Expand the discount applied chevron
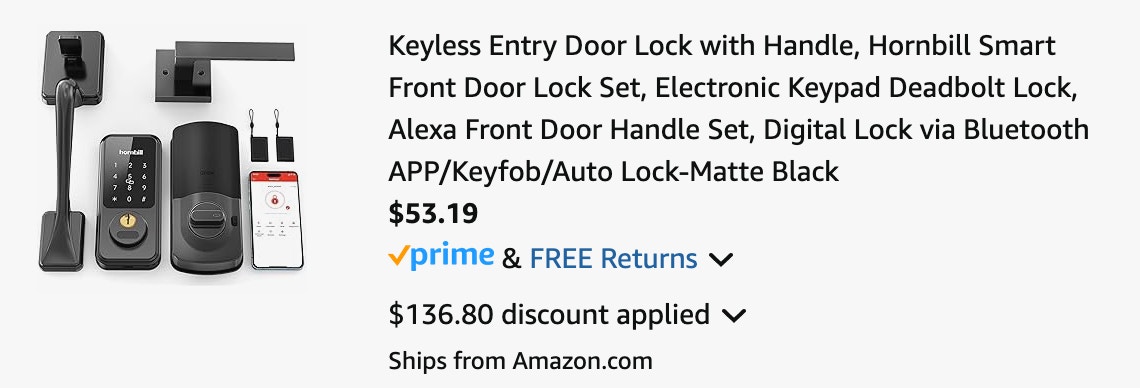 (734, 316)
